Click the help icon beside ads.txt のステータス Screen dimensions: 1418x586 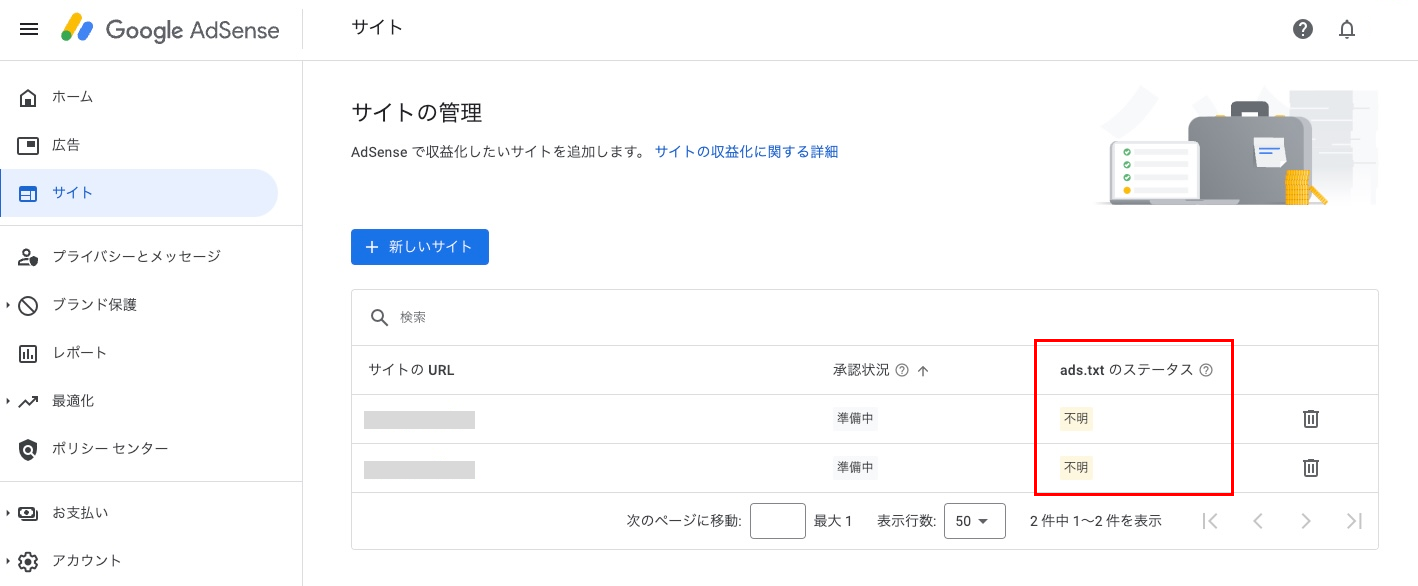pyautogui.click(x=1206, y=370)
